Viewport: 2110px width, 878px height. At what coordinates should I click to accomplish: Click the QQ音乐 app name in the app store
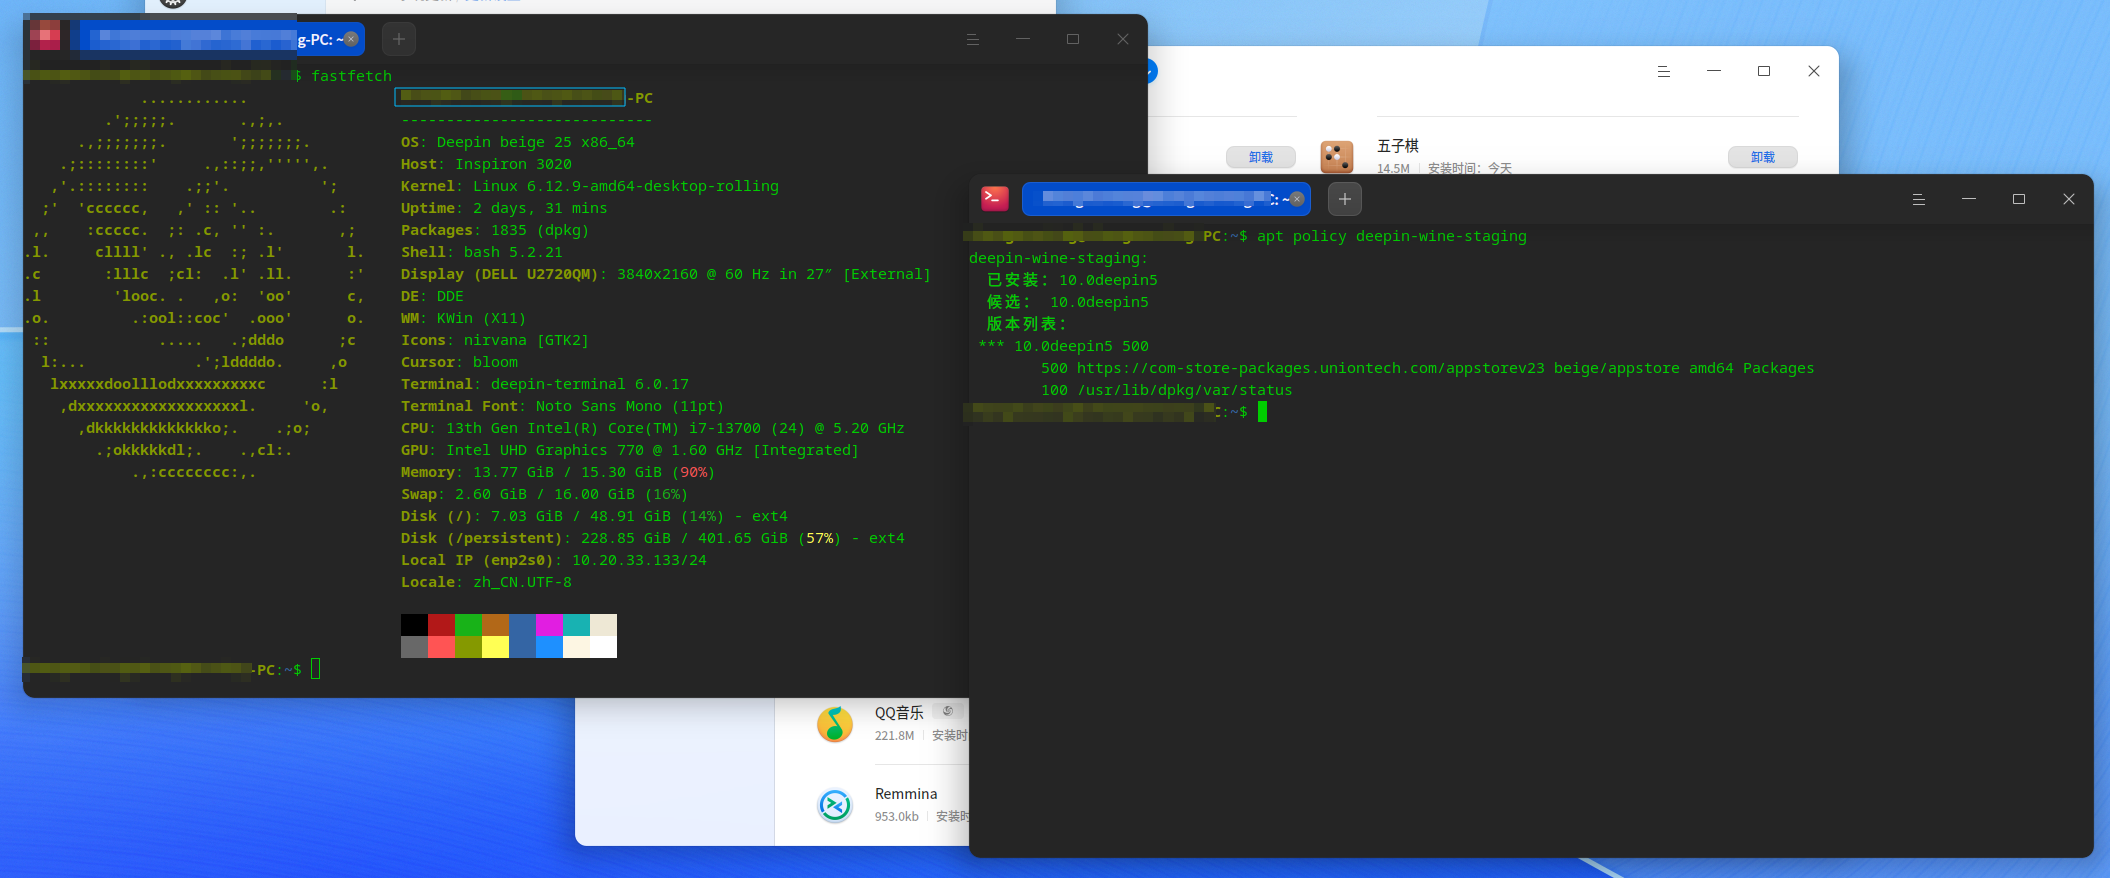click(x=899, y=713)
